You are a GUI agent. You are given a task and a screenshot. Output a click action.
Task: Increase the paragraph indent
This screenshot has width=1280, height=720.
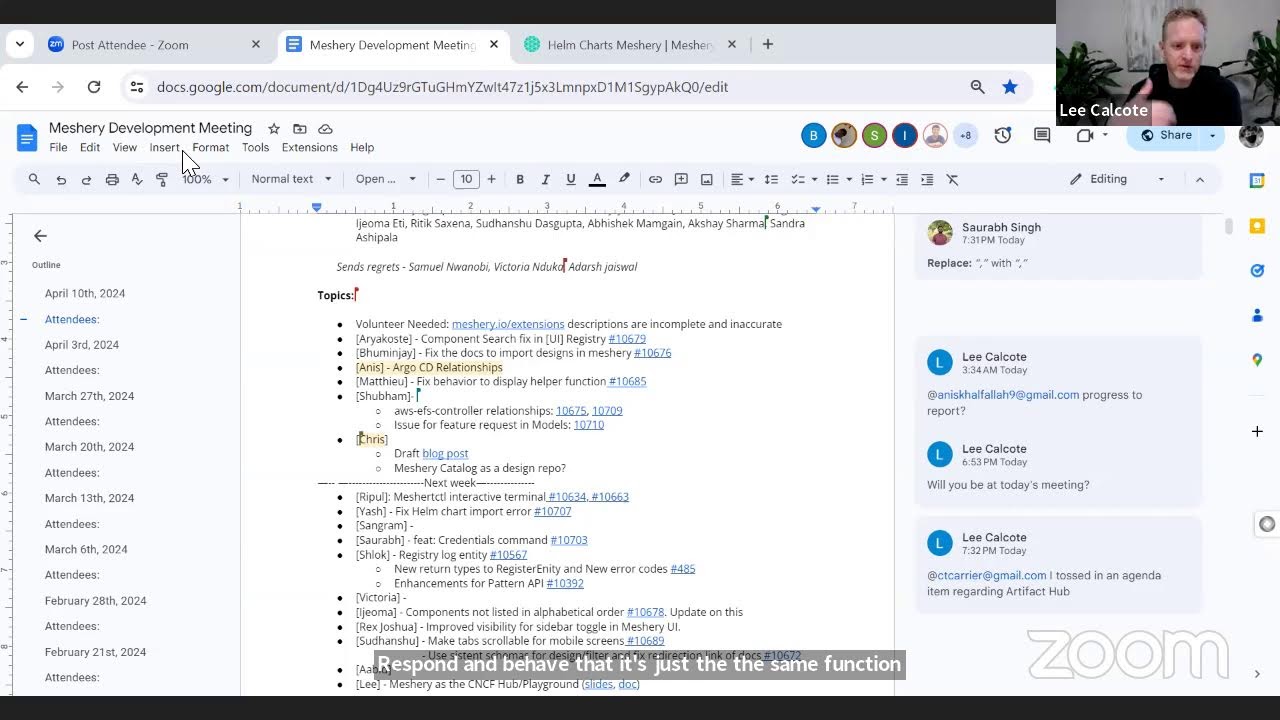coord(927,179)
